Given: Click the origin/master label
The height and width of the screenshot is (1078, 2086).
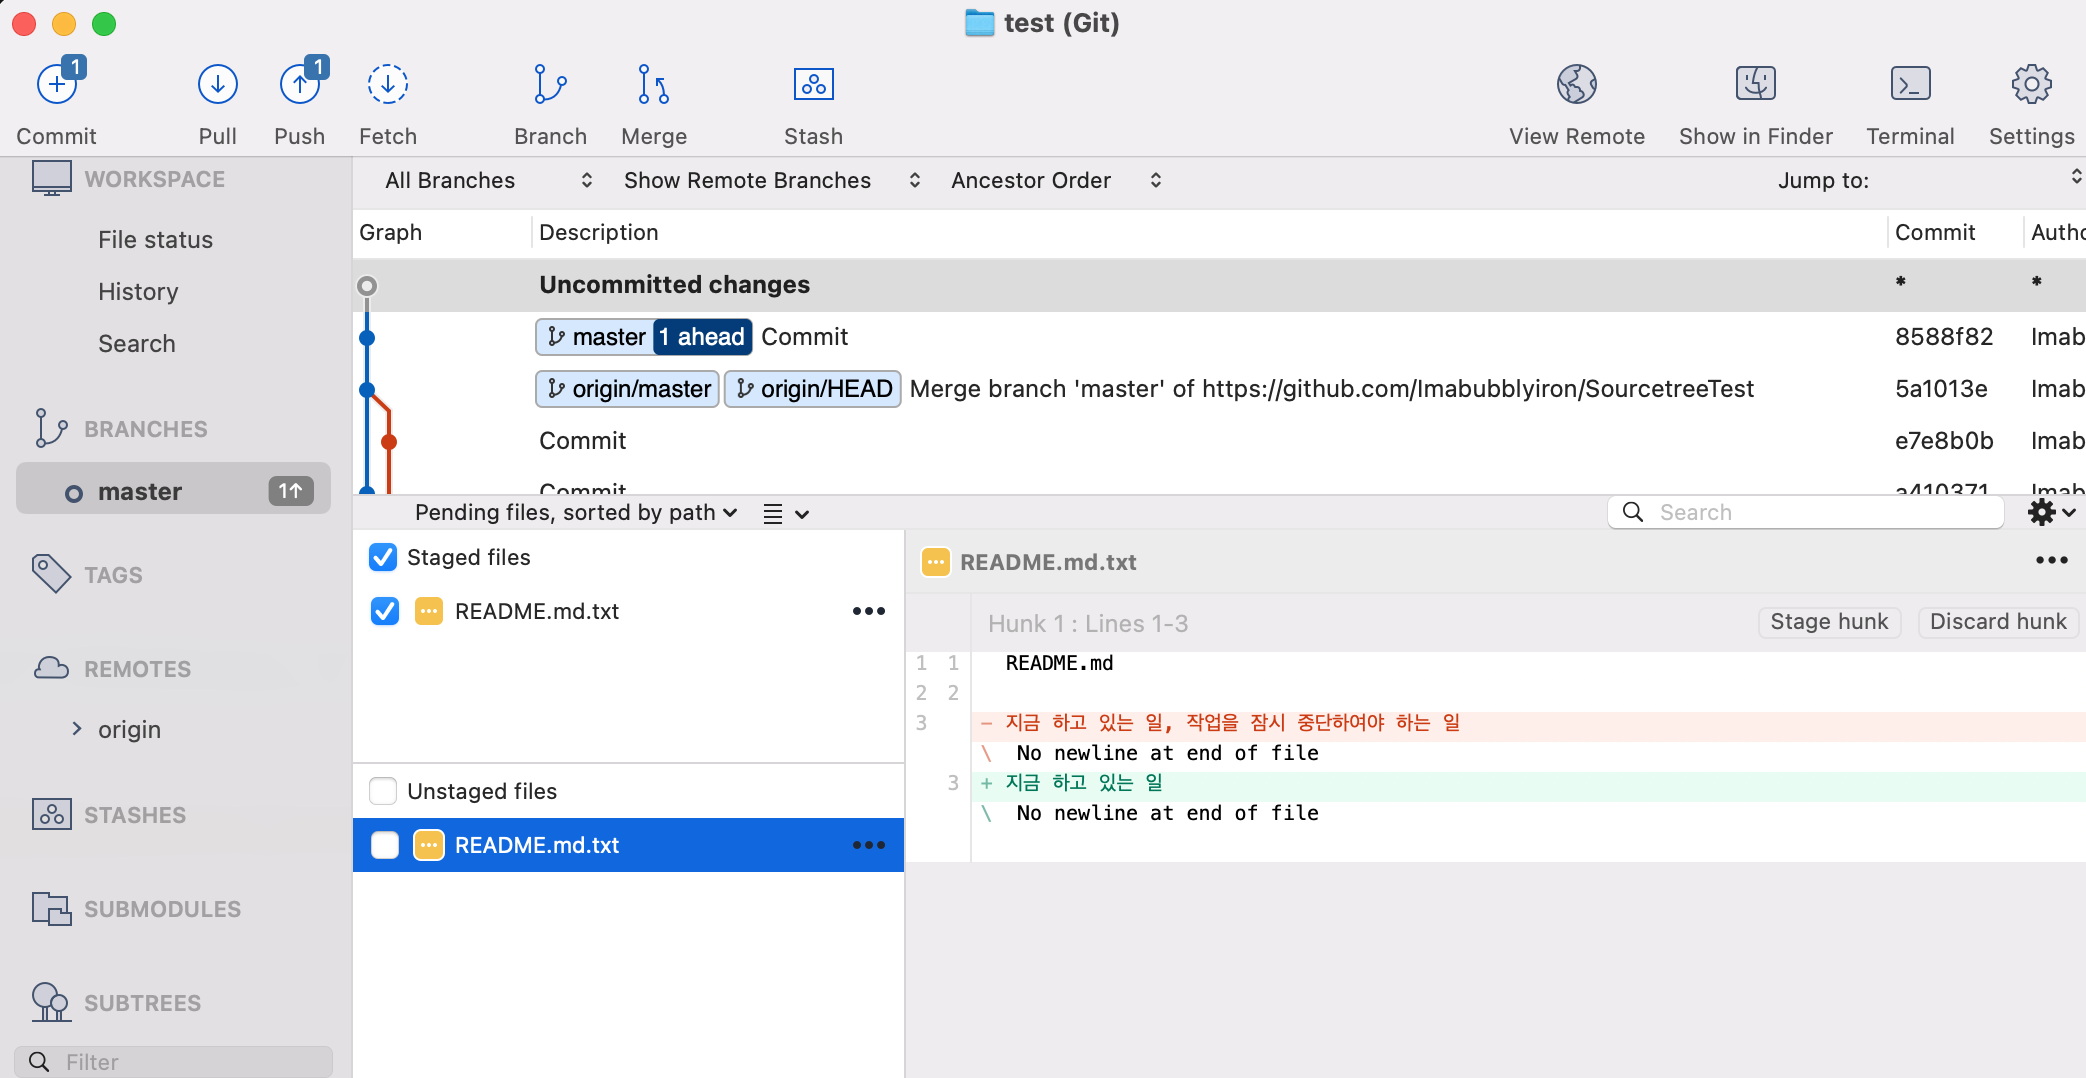Looking at the screenshot, I should pyautogui.click(x=627, y=389).
